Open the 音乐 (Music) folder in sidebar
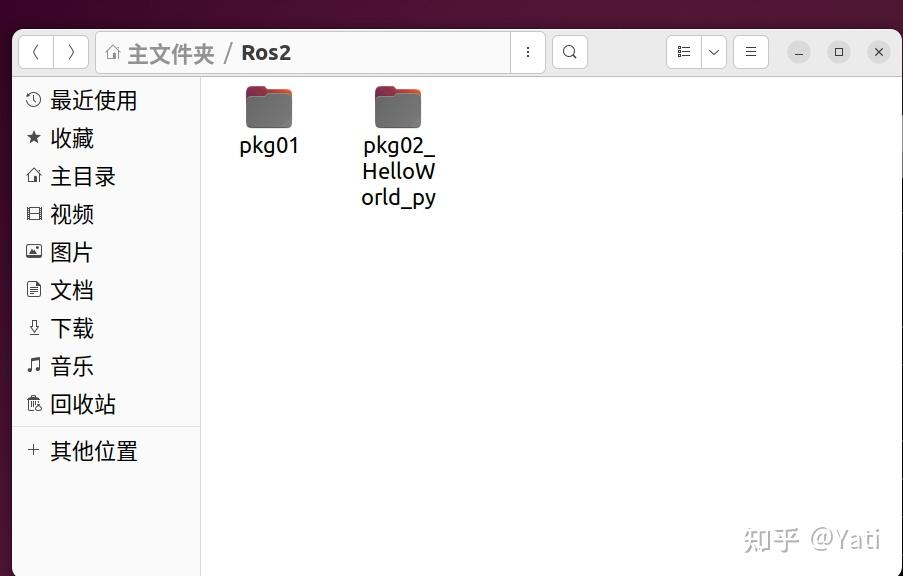 (71, 366)
